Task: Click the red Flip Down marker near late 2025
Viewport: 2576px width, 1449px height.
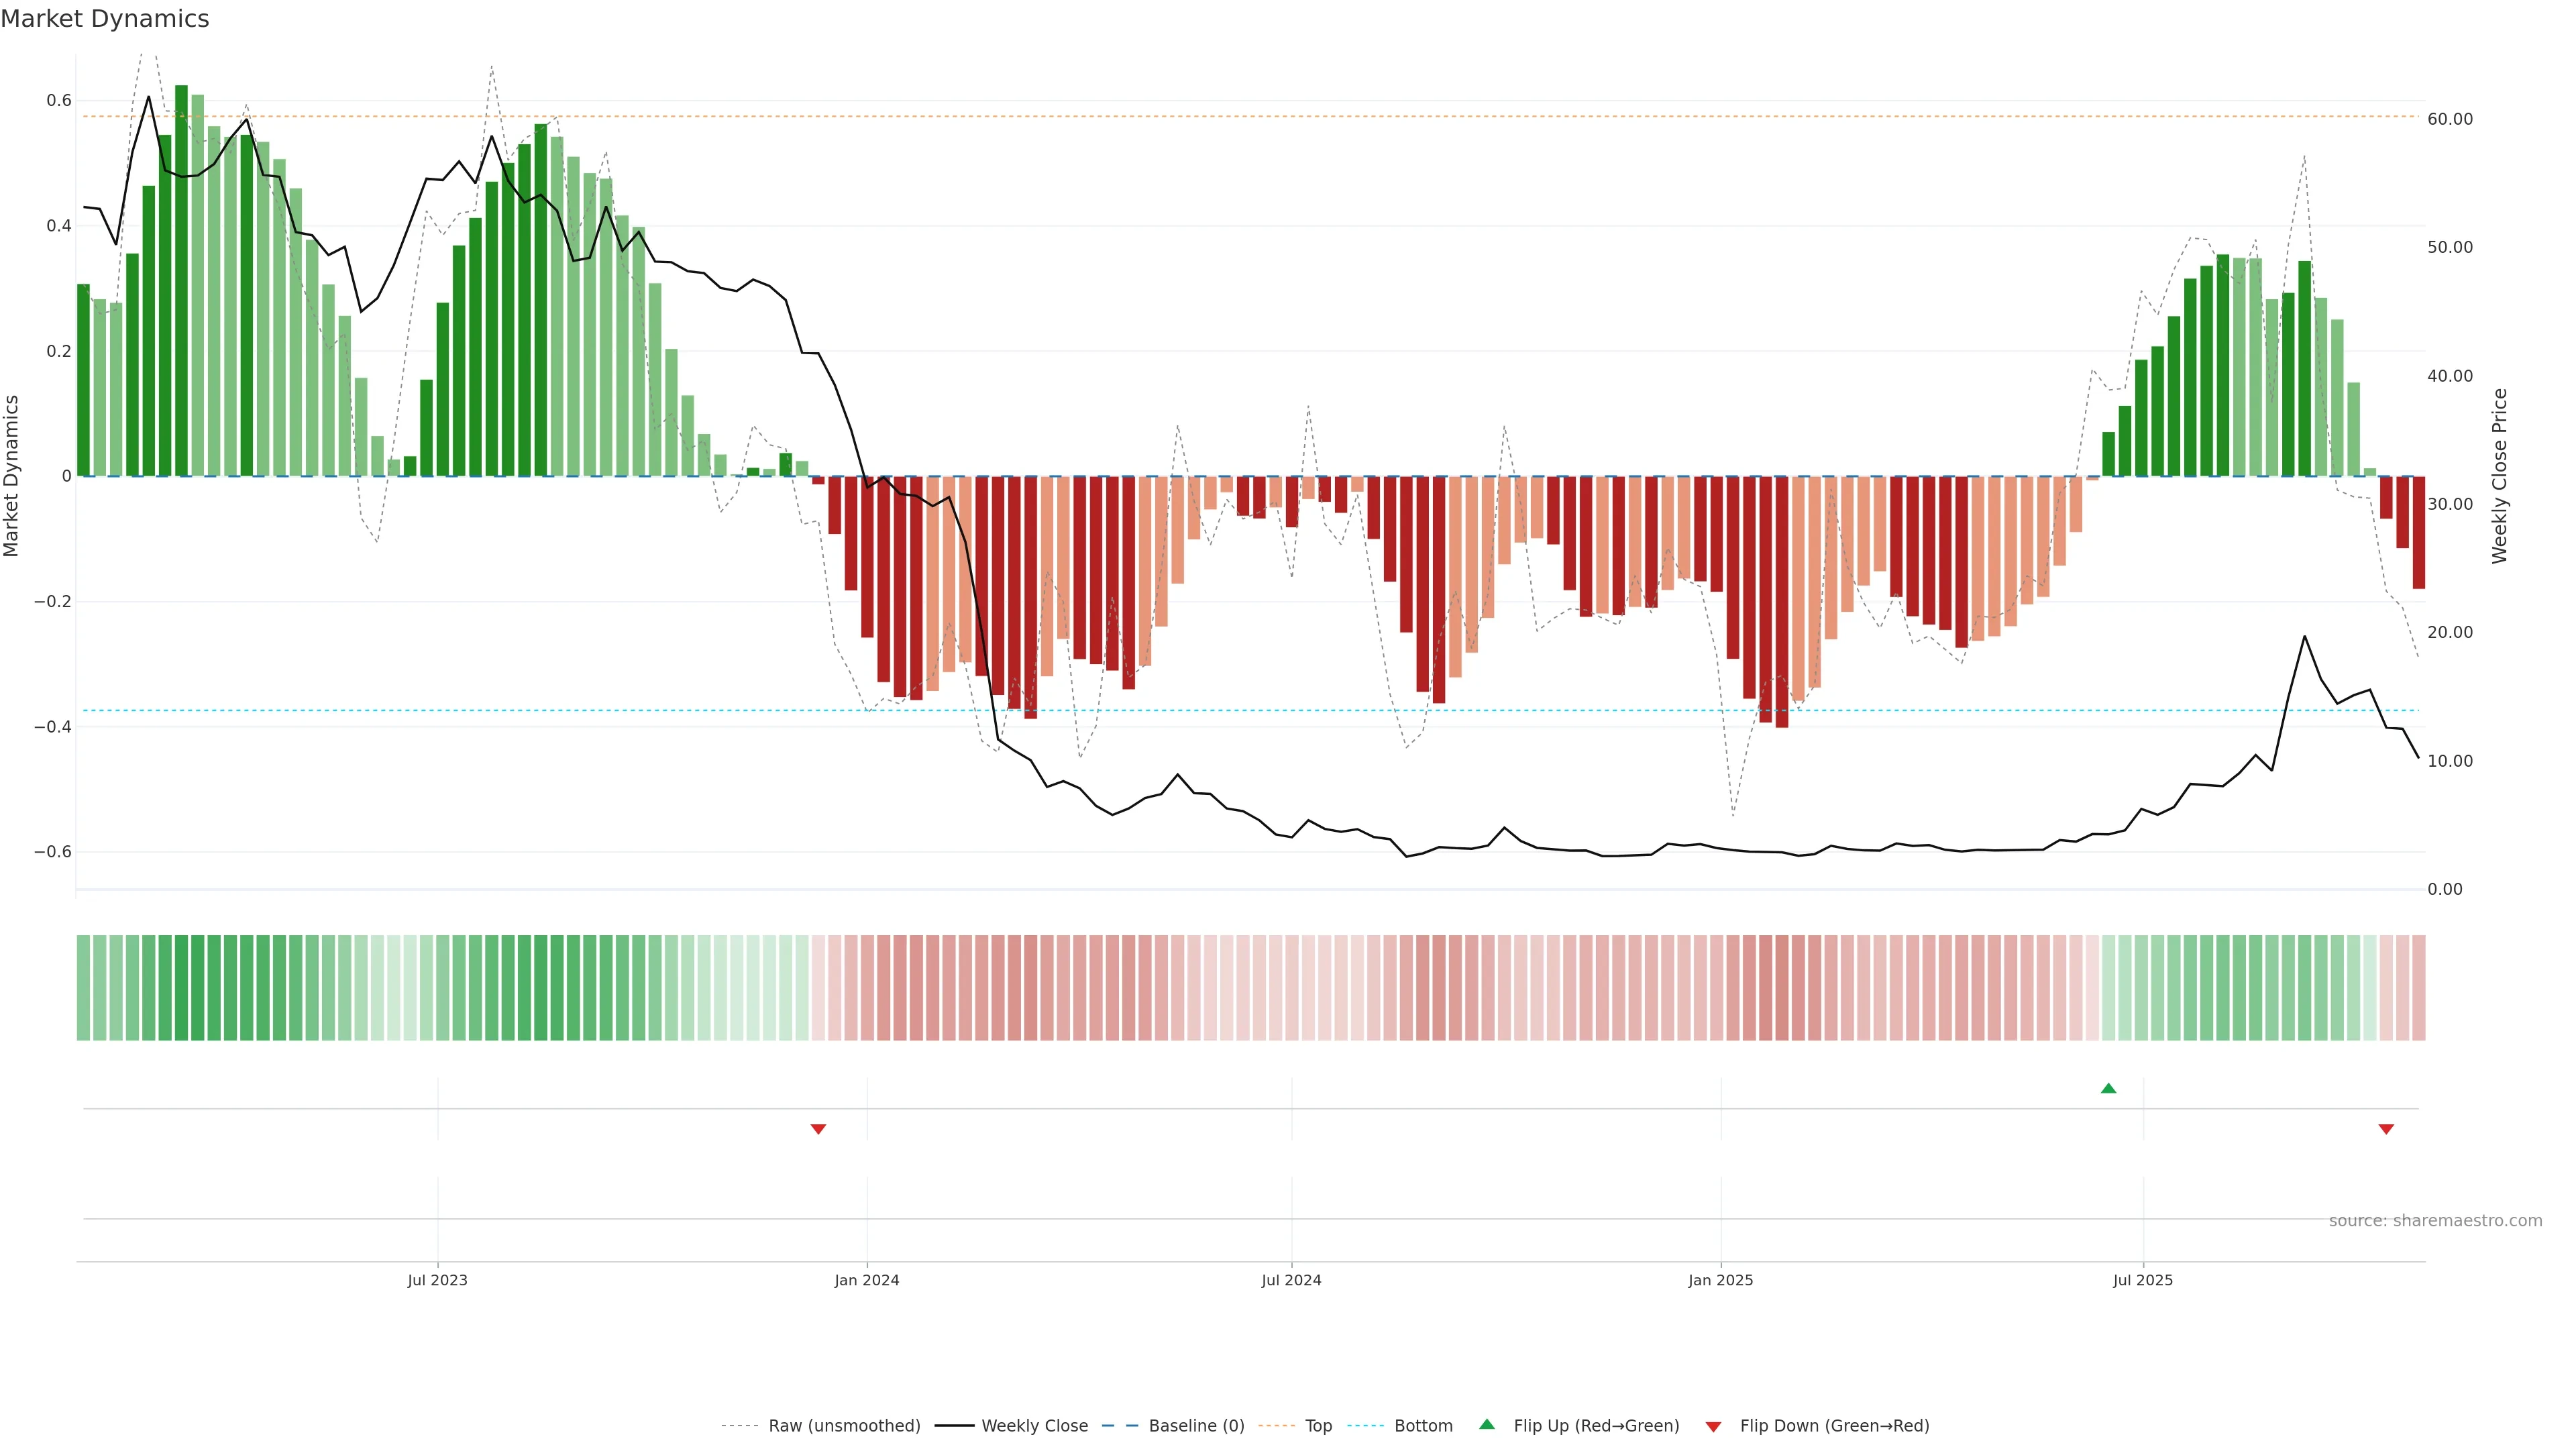Action: tap(2386, 1129)
